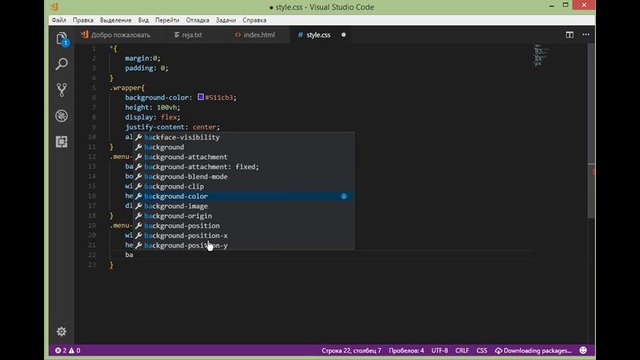
Task: Open the Debug view in activity bar
Action: click(x=62, y=116)
